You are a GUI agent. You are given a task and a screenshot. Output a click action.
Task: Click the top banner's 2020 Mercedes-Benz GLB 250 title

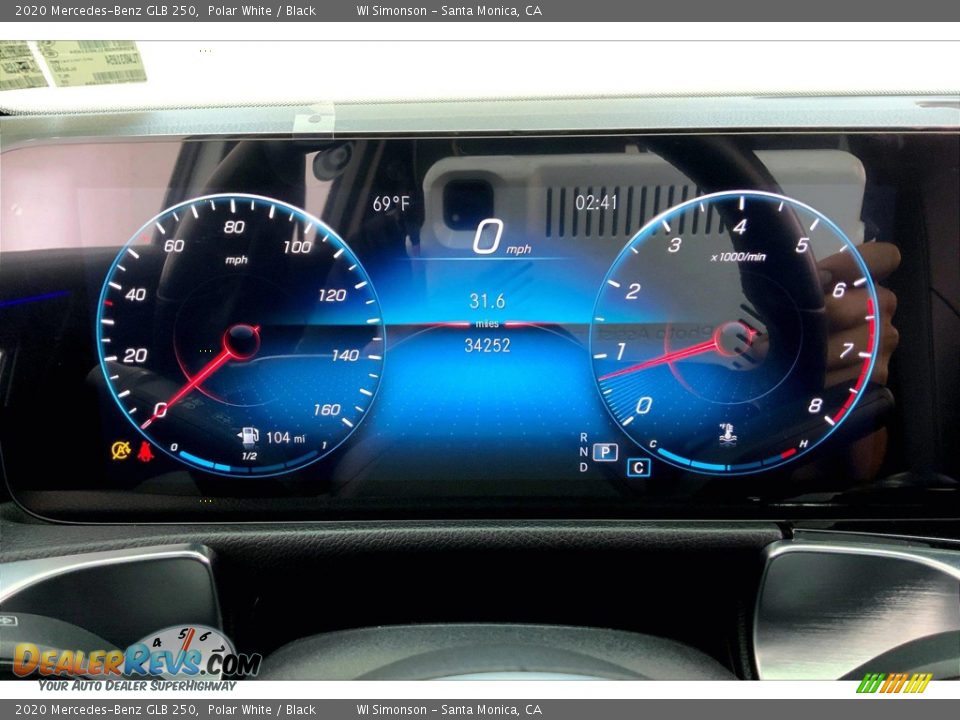coord(107,10)
